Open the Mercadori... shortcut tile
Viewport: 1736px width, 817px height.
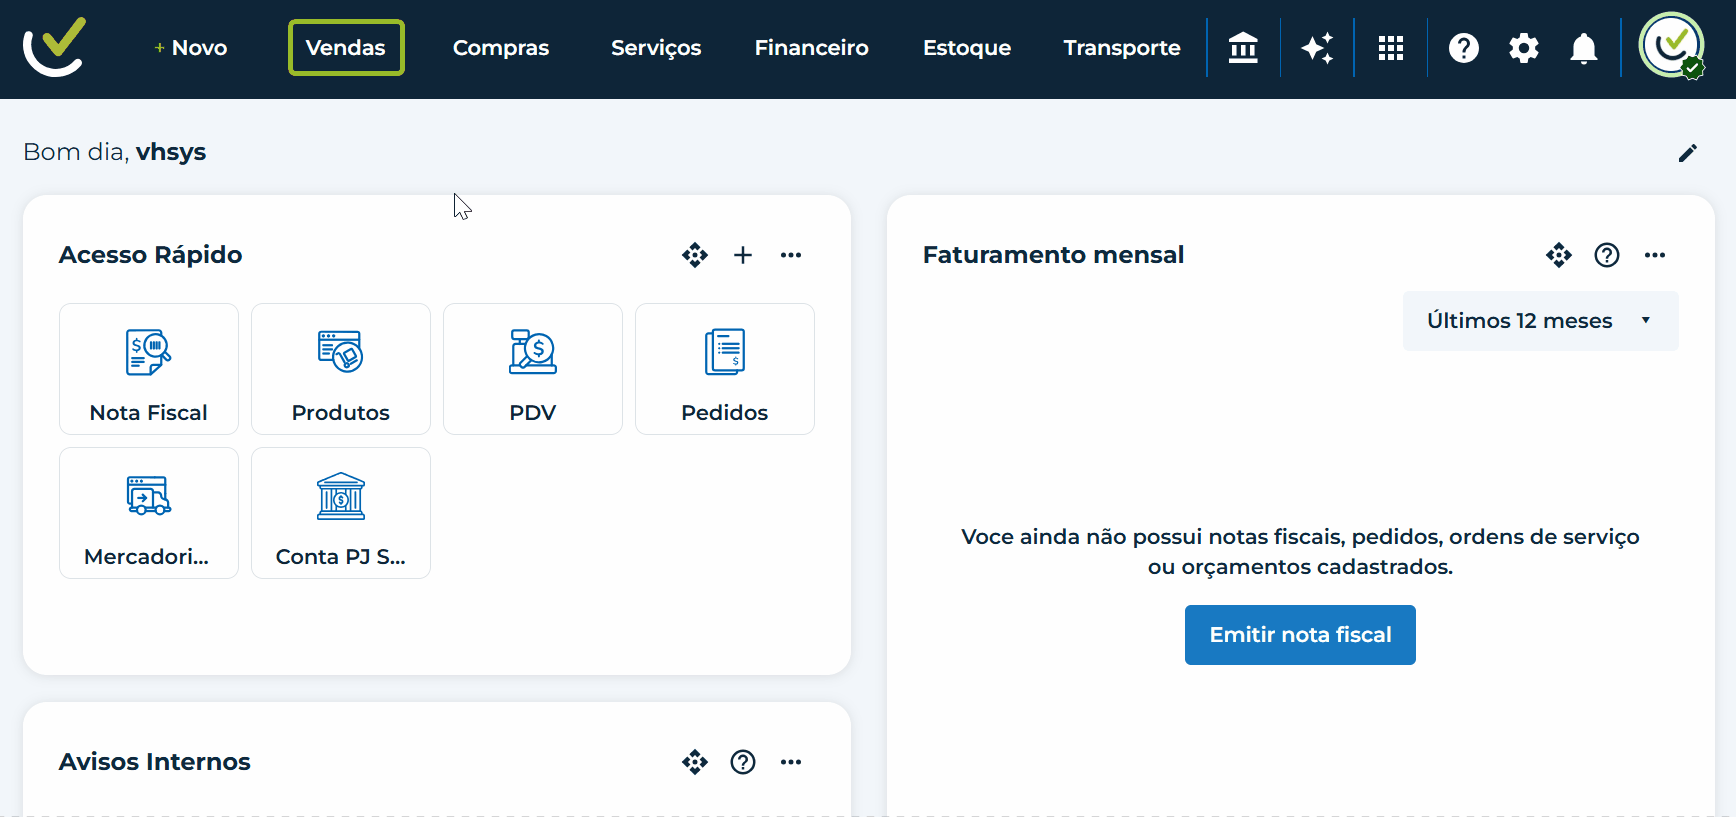point(149,513)
